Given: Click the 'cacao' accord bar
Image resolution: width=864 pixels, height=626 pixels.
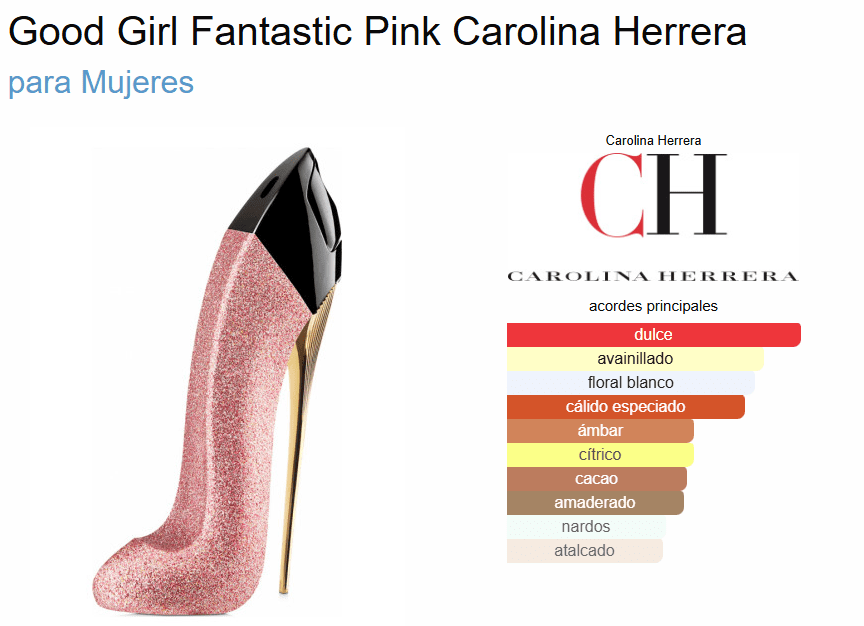Looking at the screenshot, I should click(597, 478).
